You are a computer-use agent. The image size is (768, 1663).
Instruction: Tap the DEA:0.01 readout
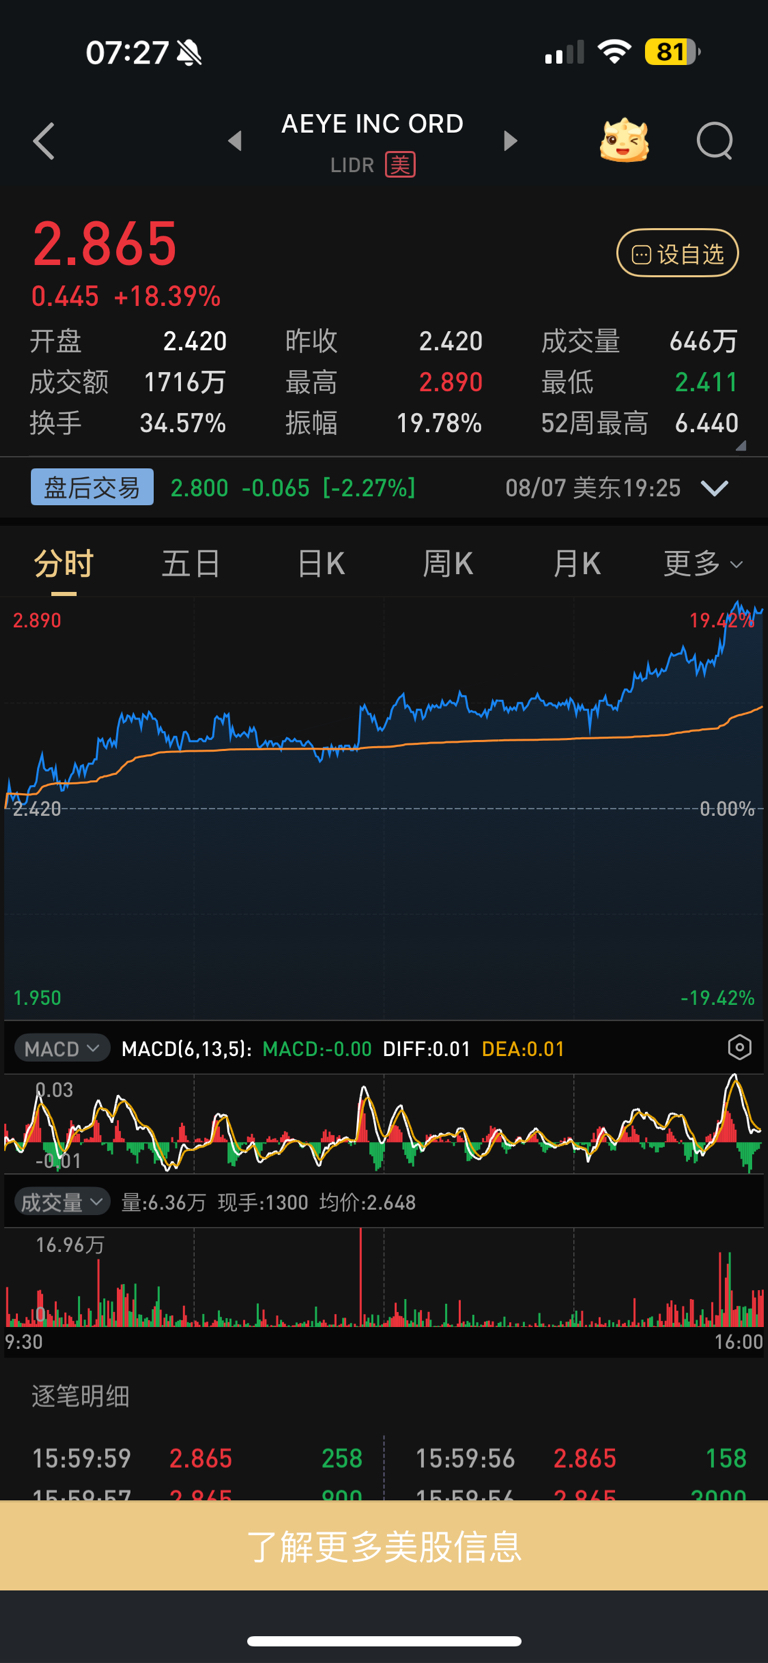(523, 1048)
